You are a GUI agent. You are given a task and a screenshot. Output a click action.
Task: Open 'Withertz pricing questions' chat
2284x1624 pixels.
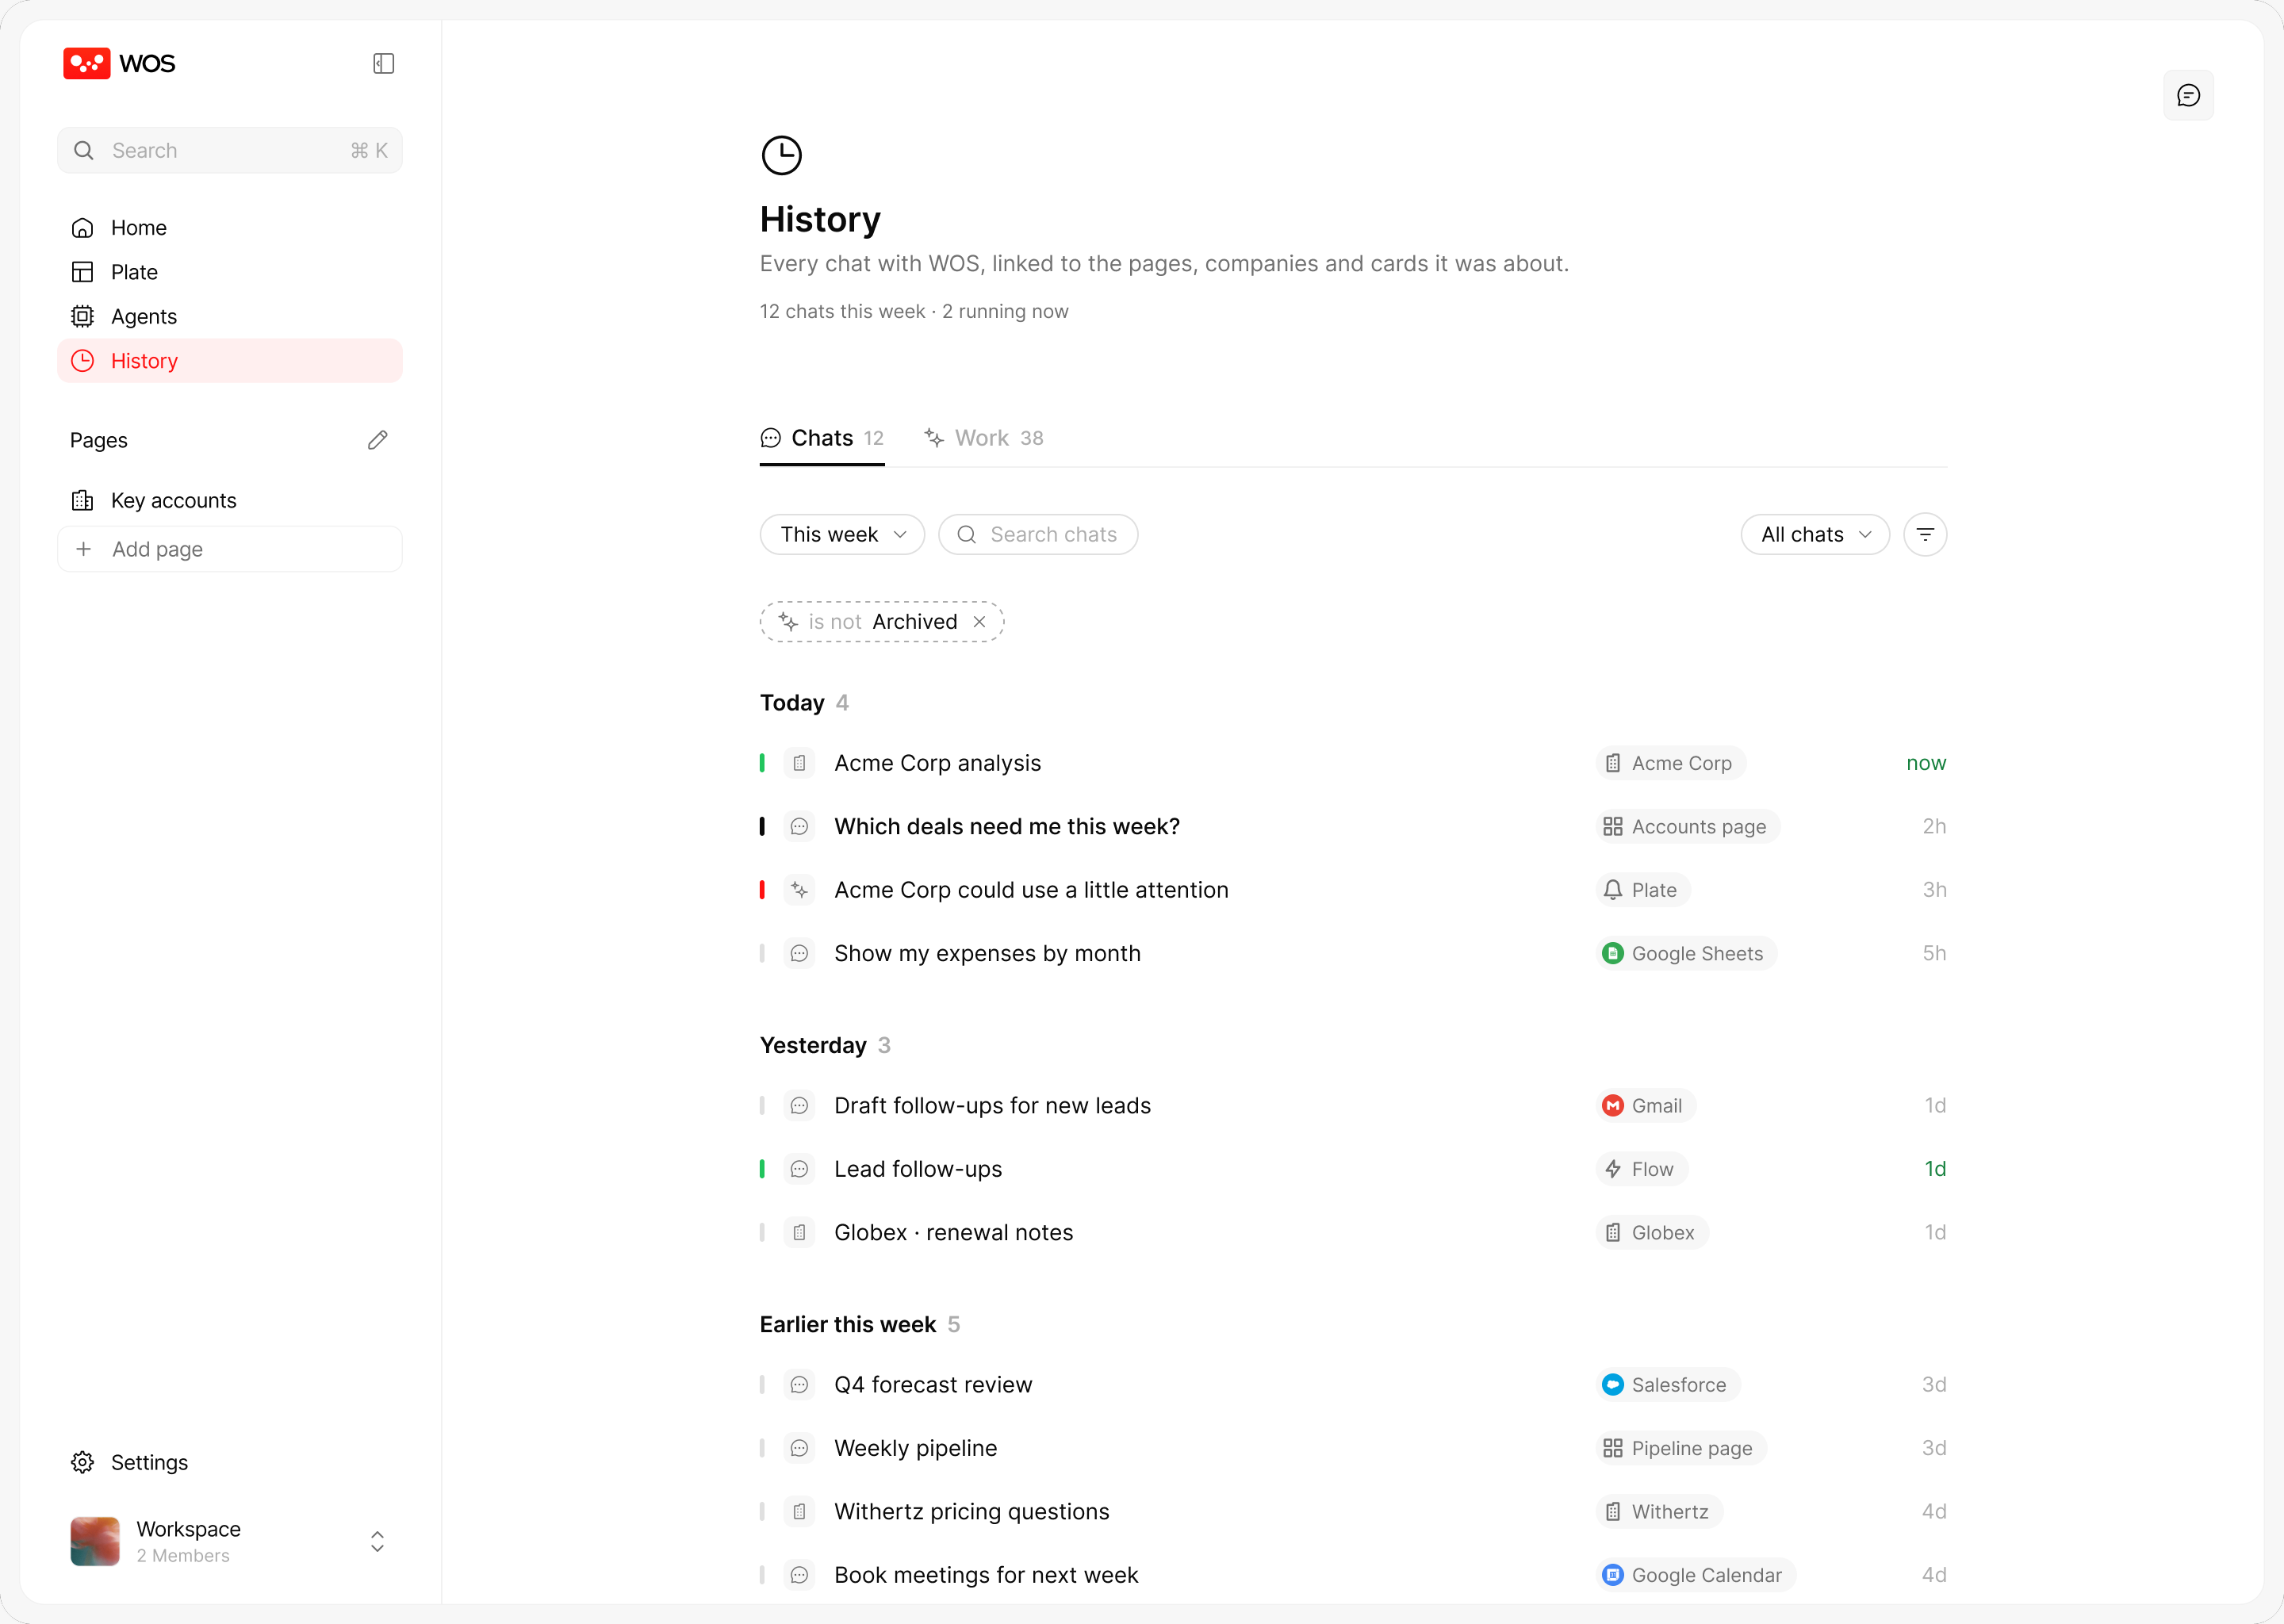[971, 1511]
